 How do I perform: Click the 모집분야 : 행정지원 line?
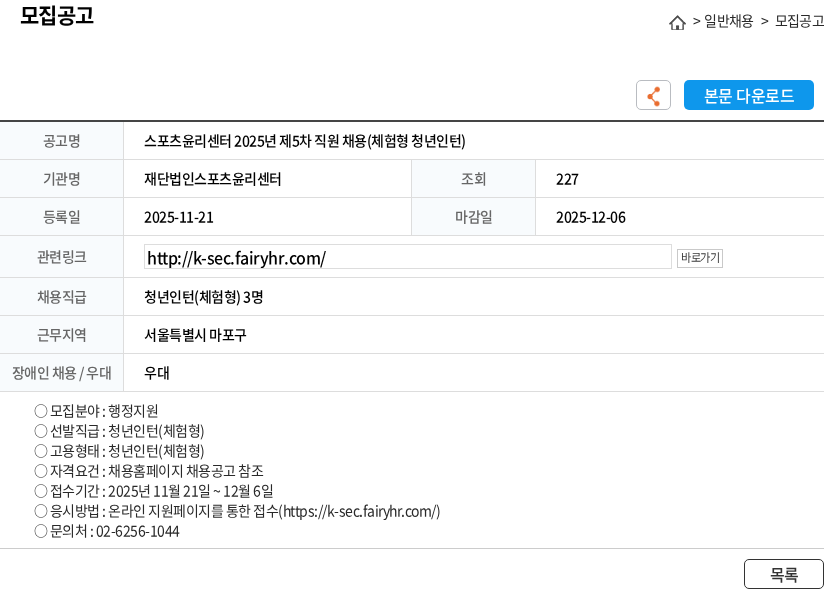pyautogui.click(x=96, y=411)
